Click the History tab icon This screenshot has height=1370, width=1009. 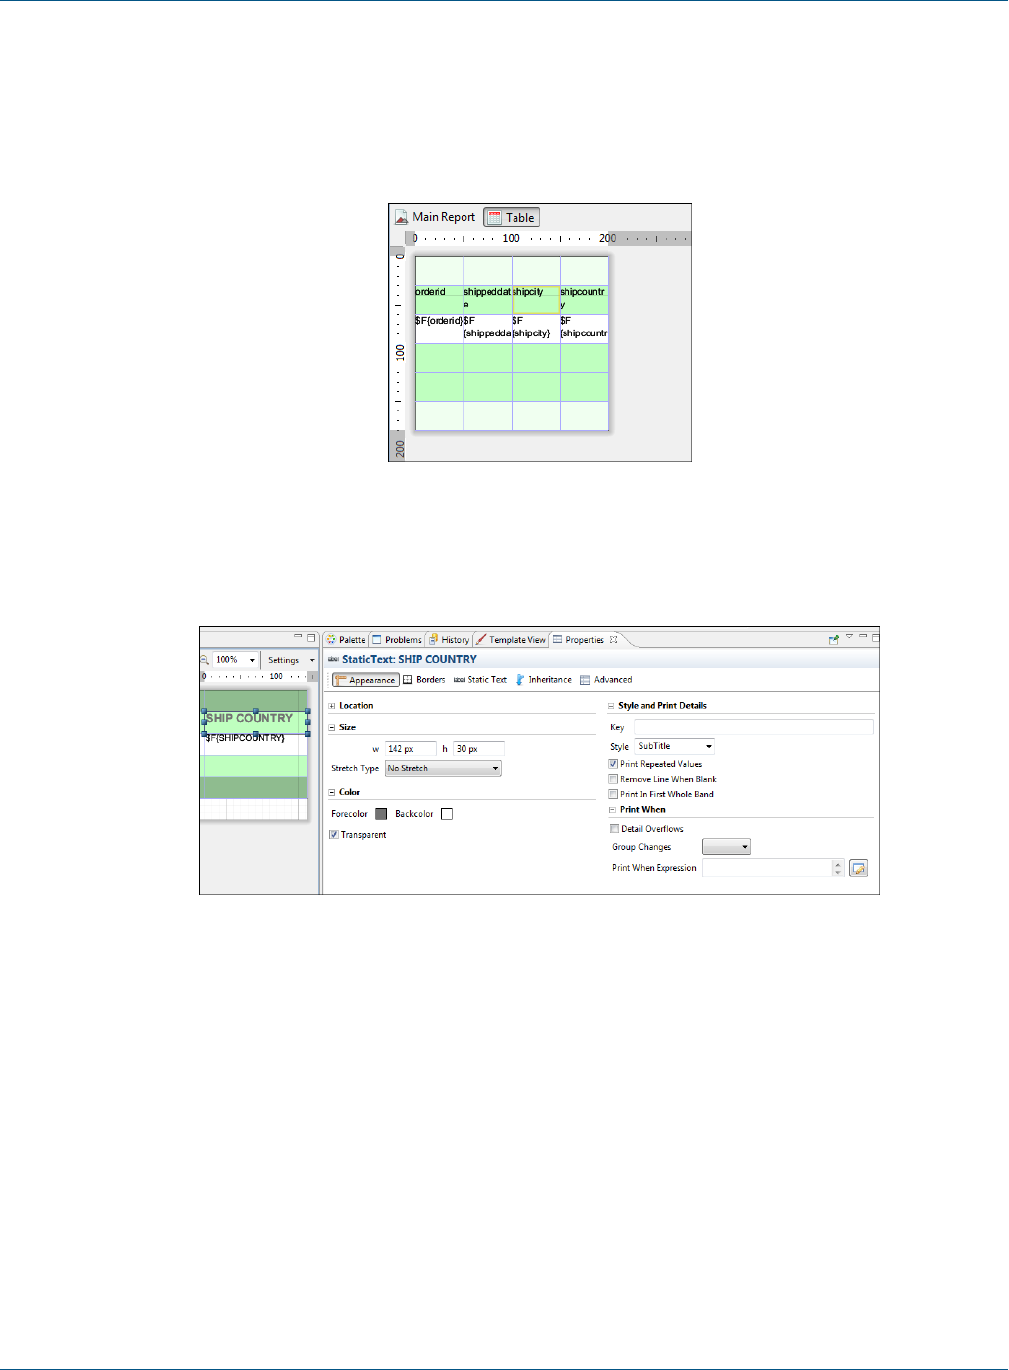434,640
